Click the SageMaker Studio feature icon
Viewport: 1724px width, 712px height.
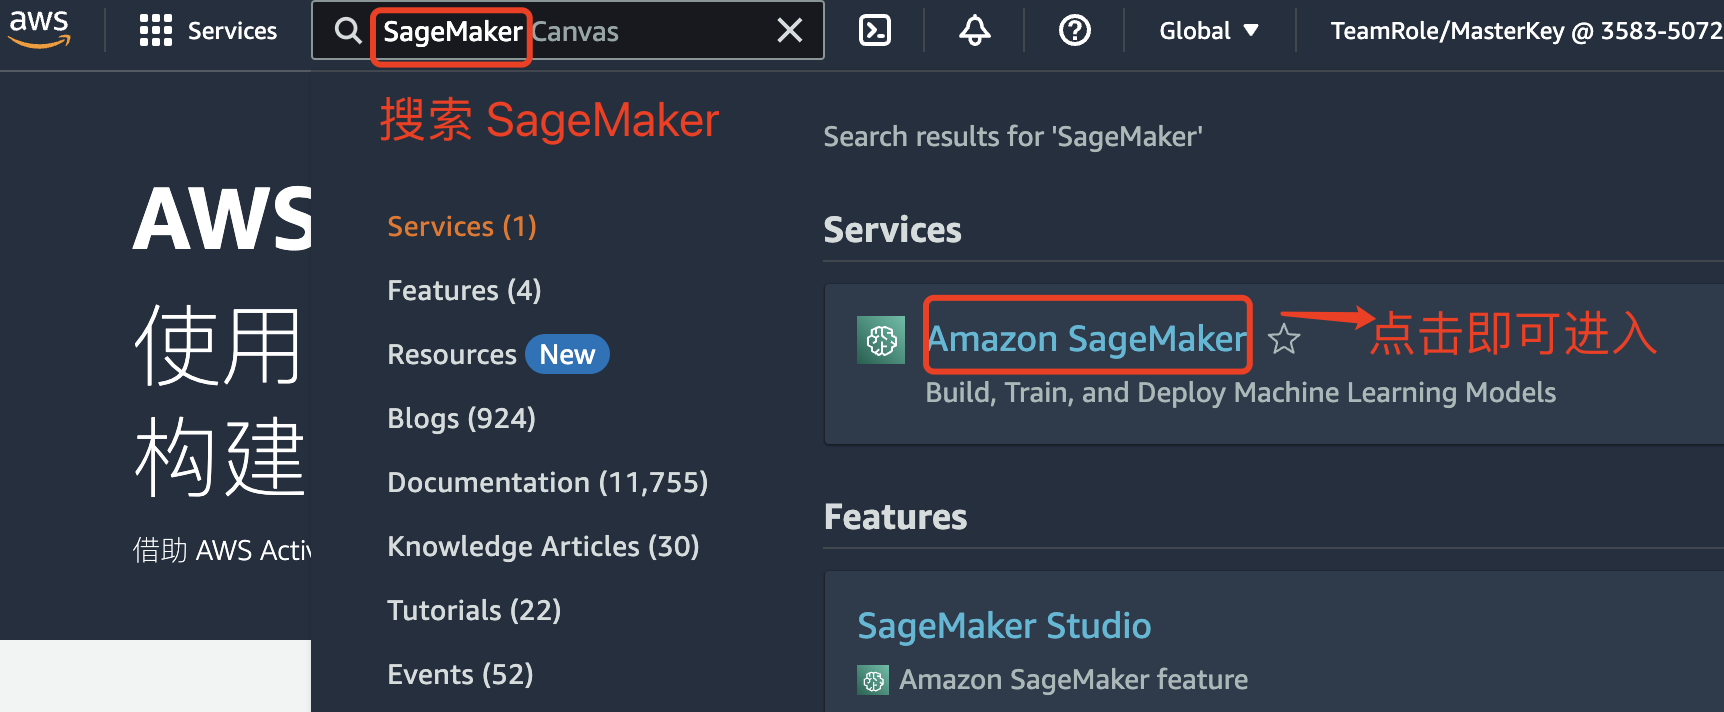tap(873, 681)
